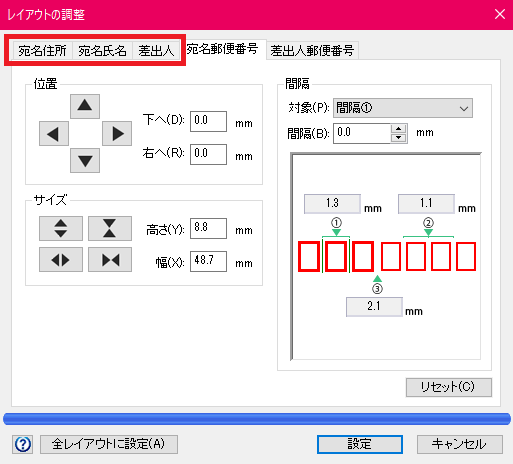Click the 設定 button
Viewport: 513px width, 464px height.
tap(360, 444)
